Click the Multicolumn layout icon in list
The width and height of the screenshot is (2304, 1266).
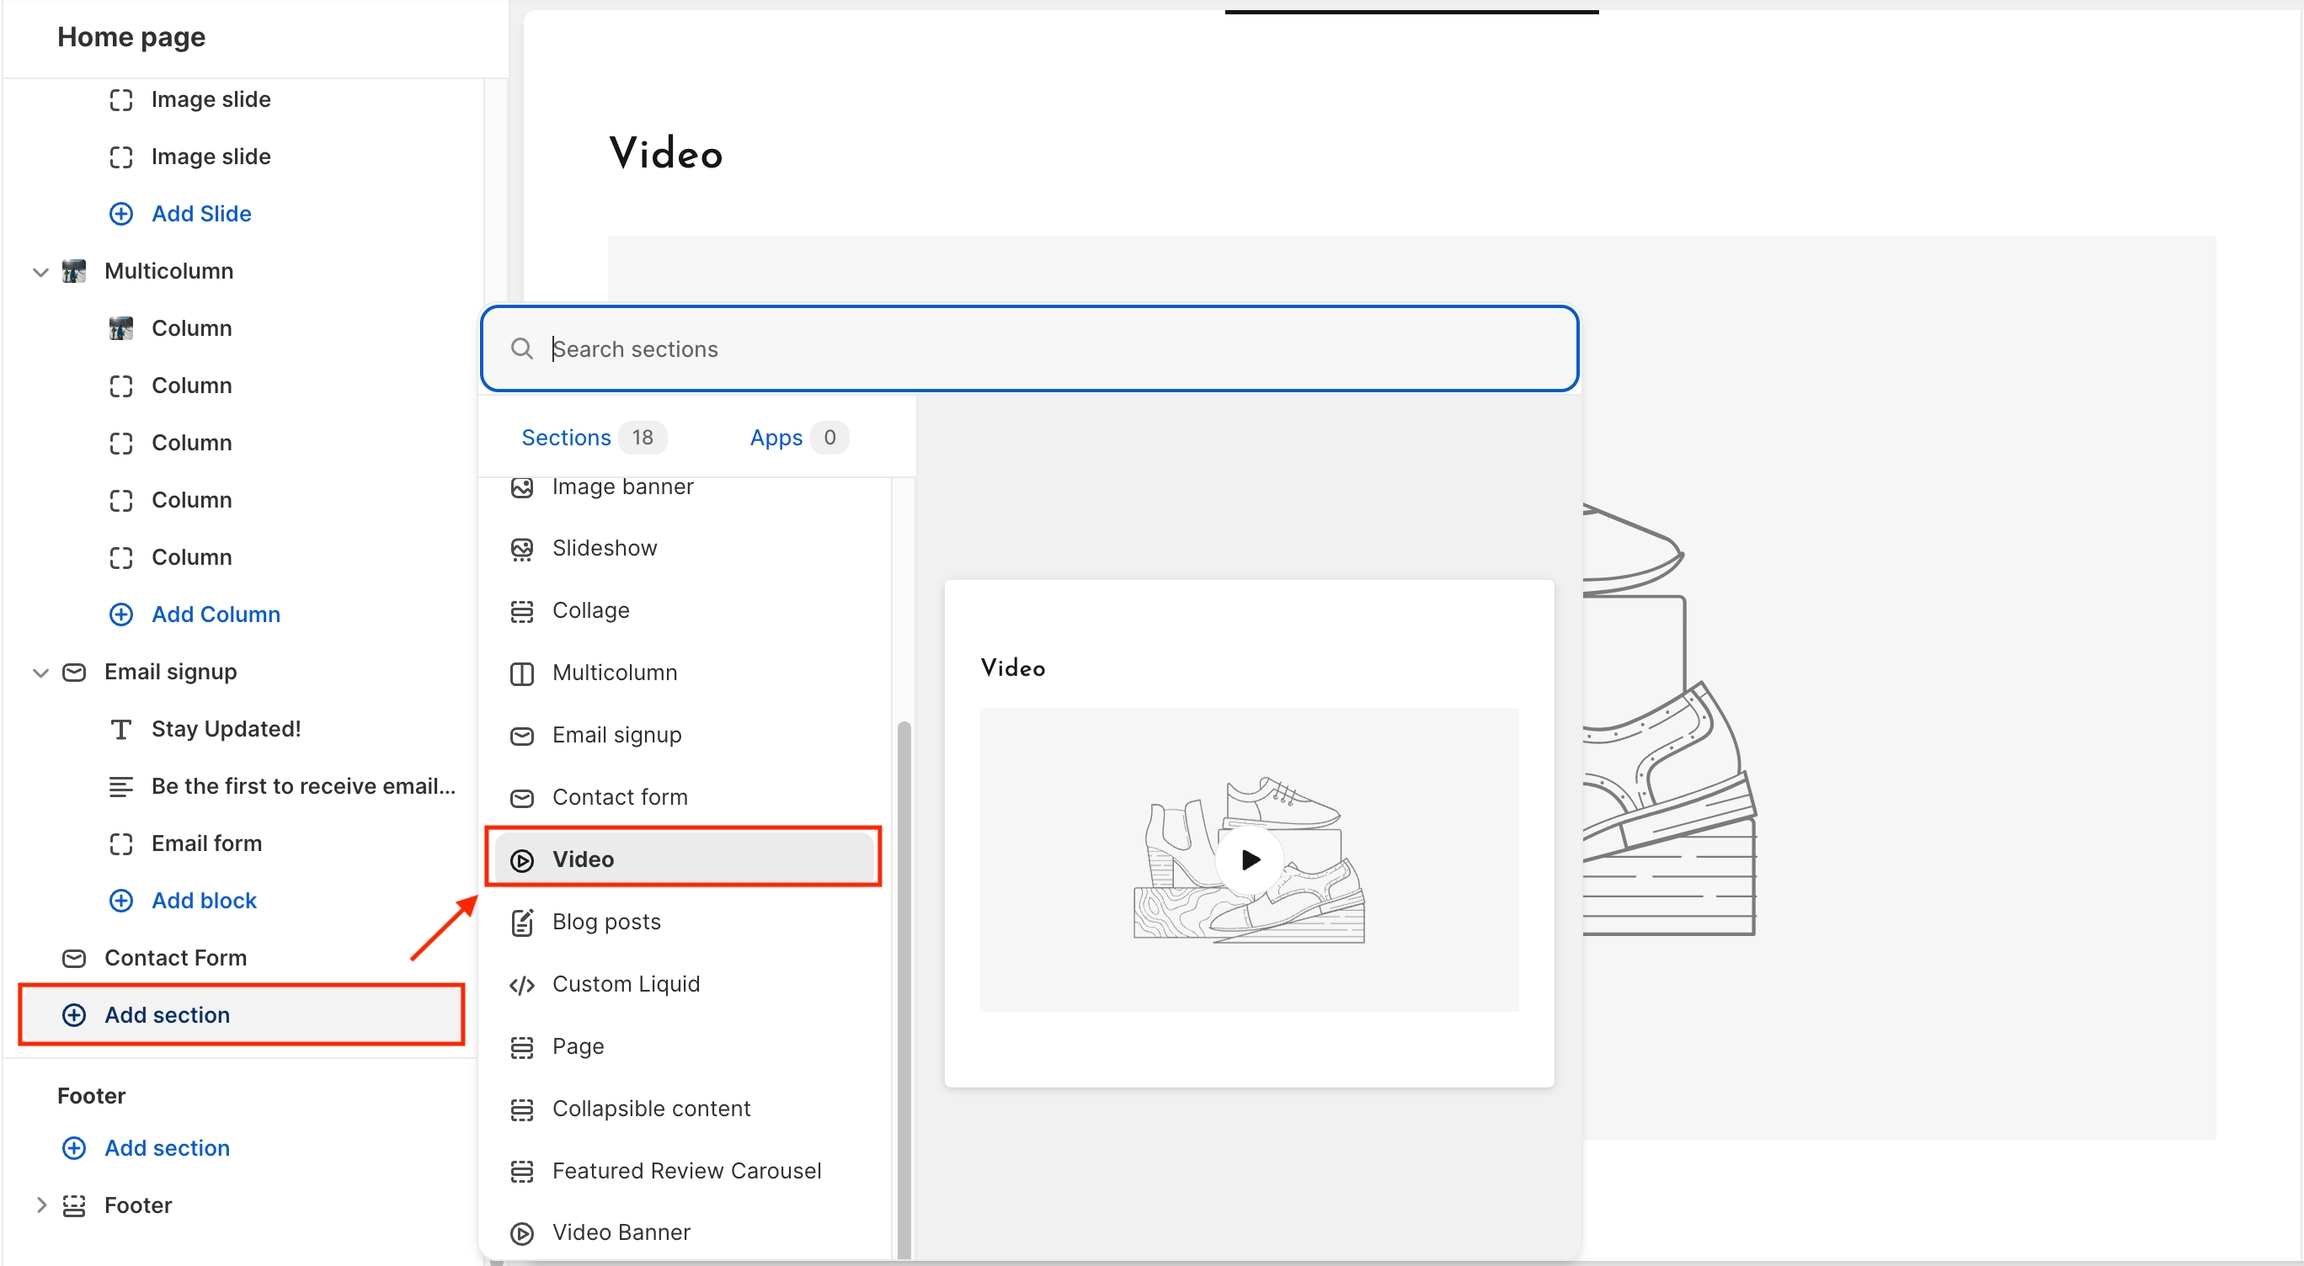[x=522, y=674]
